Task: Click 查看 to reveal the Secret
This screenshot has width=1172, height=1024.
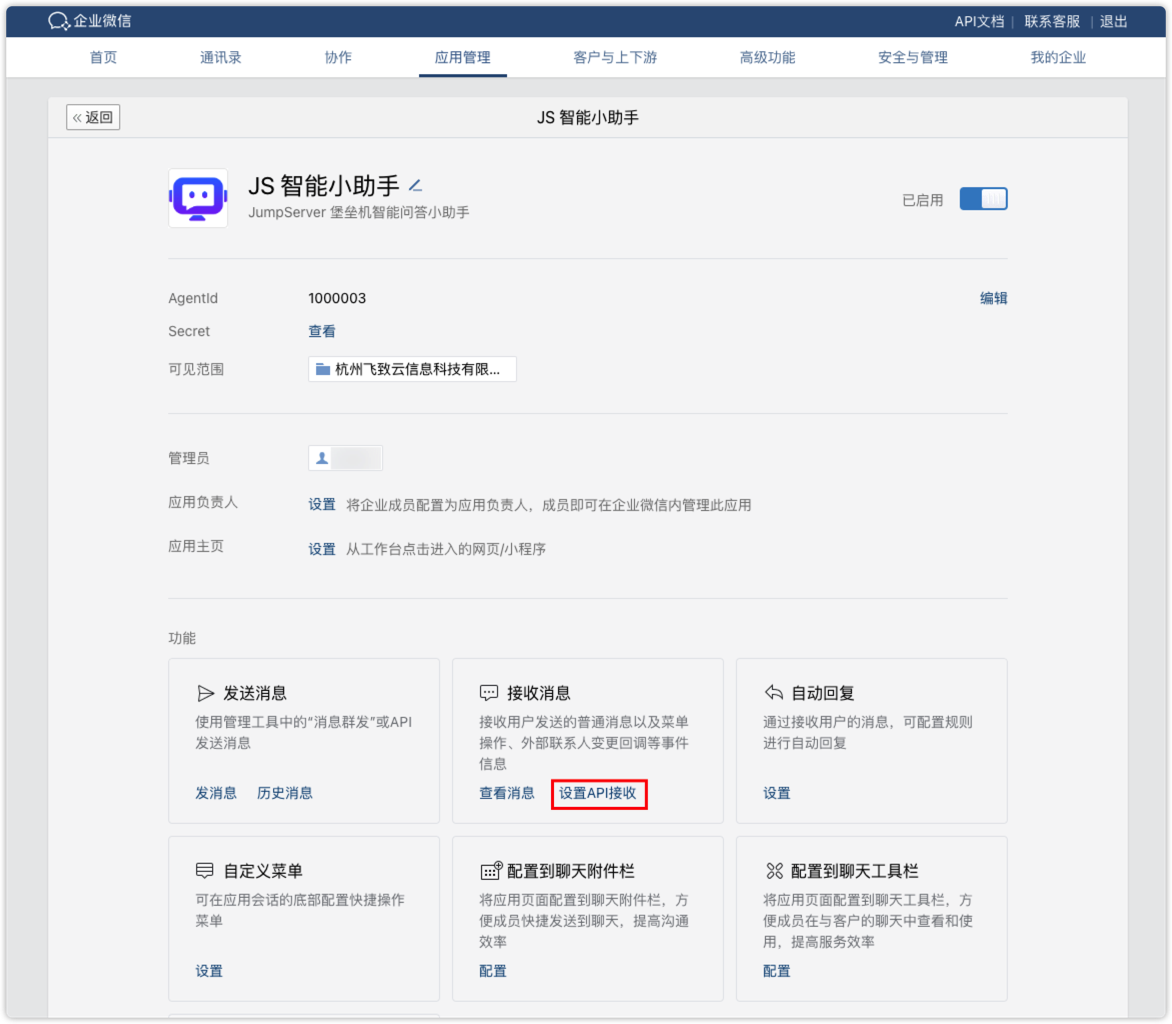Action: 322,330
